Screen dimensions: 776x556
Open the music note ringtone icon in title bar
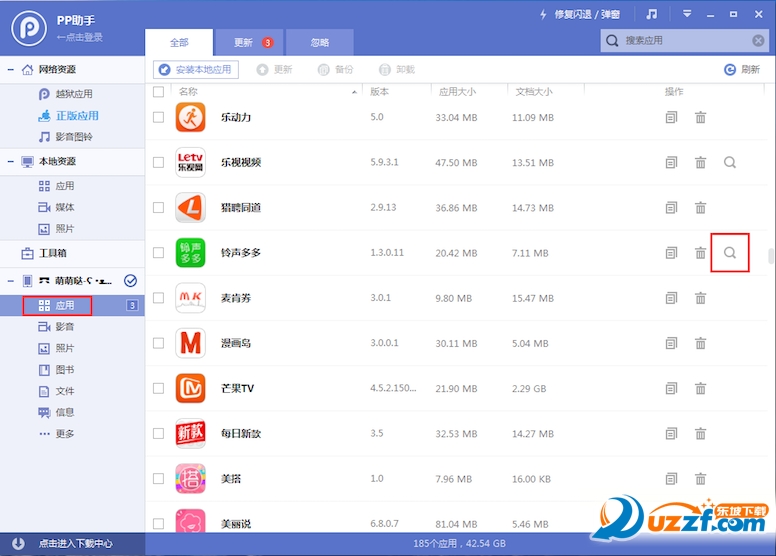point(652,14)
